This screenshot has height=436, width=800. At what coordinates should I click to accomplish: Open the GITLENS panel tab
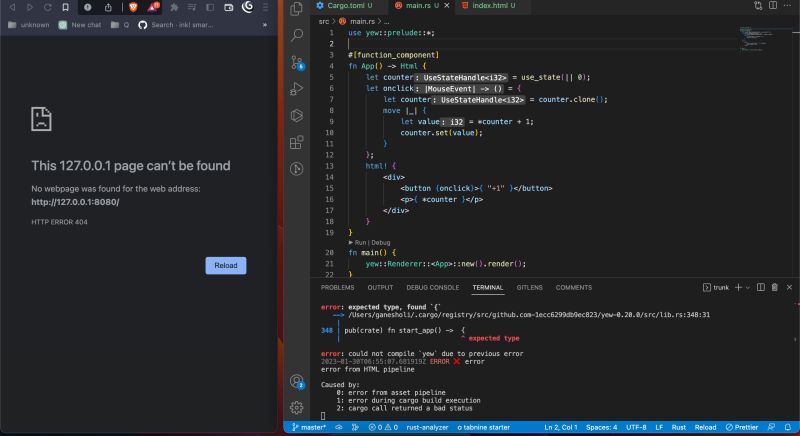pyautogui.click(x=529, y=288)
